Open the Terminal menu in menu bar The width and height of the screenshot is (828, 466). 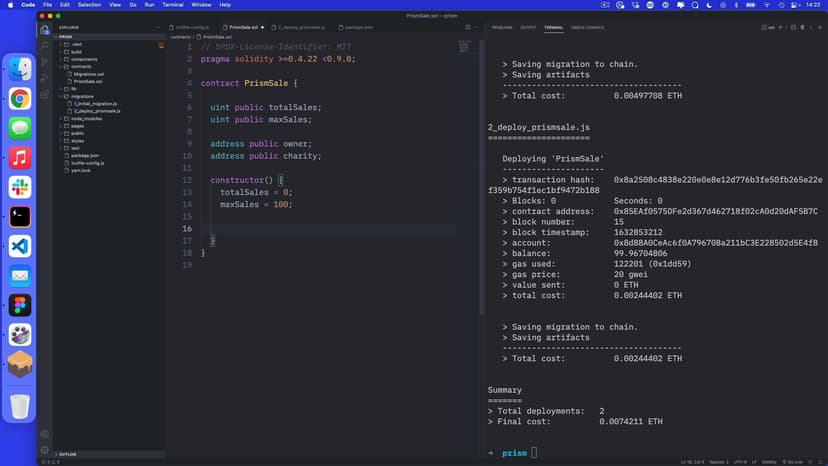(x=173, y=5)
